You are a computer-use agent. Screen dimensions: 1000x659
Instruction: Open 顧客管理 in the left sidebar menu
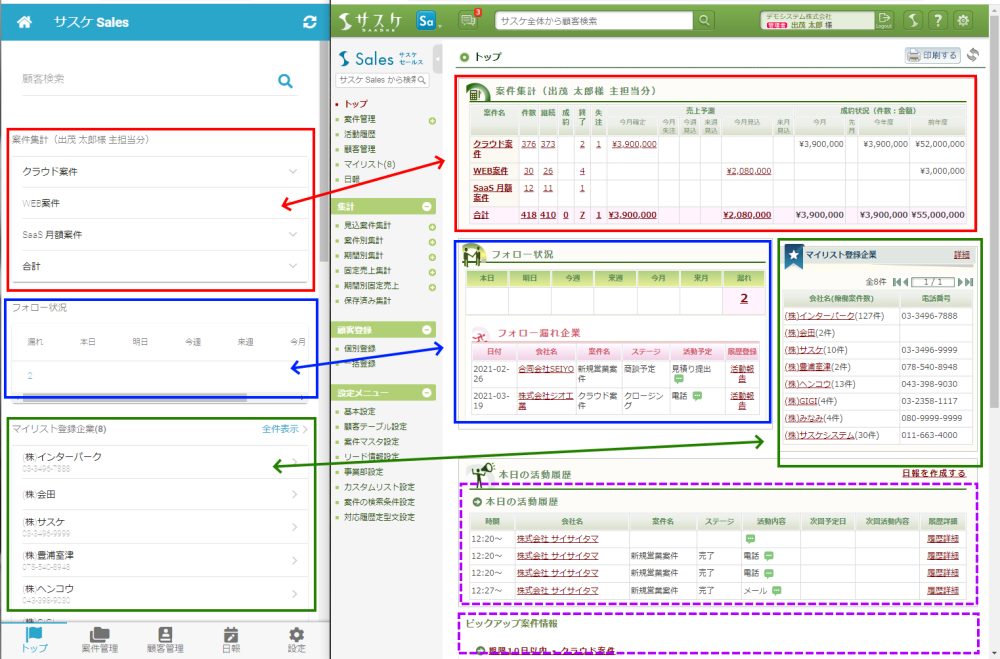click(x=359, y=149)
